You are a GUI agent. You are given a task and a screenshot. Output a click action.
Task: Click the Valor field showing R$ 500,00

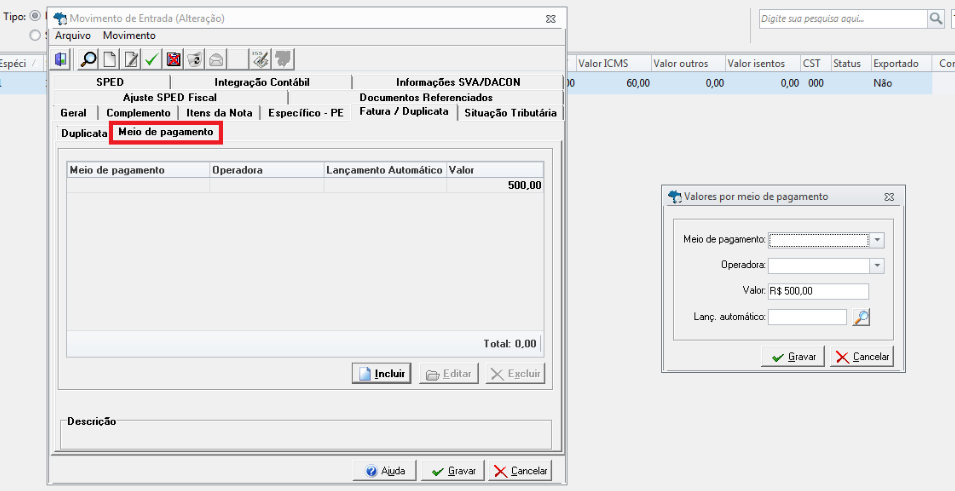tap(818, 291)
